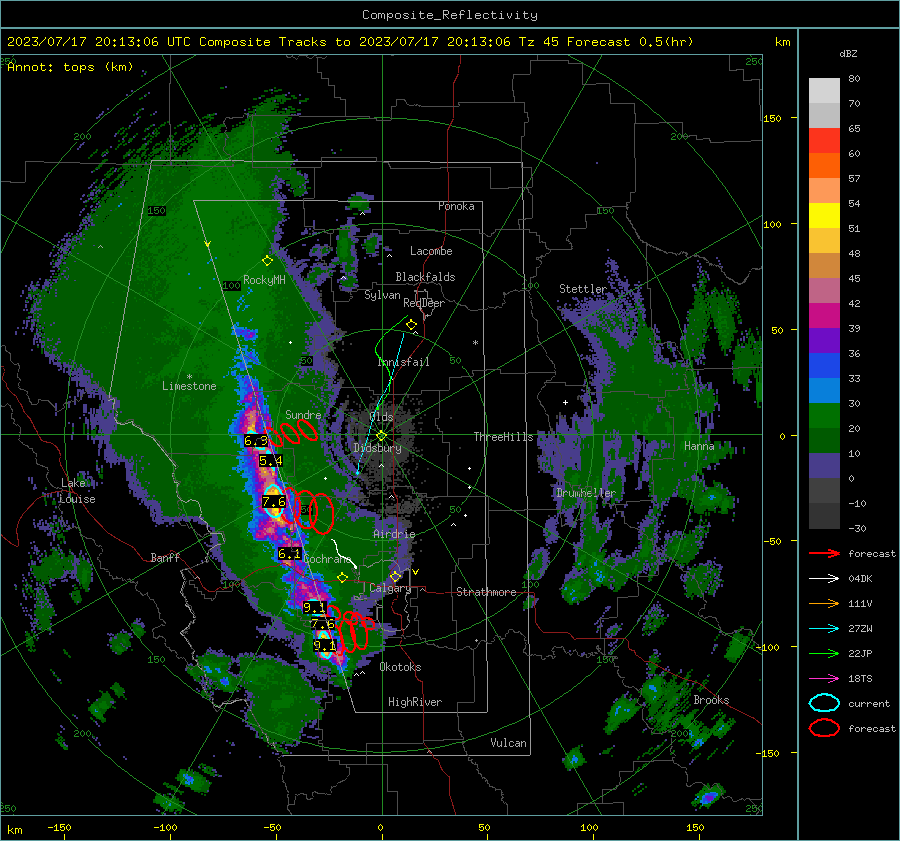This screenshot has height=841, width=900.
Task: Click the red forecast arrow legend icon
Action: (824, 553)
